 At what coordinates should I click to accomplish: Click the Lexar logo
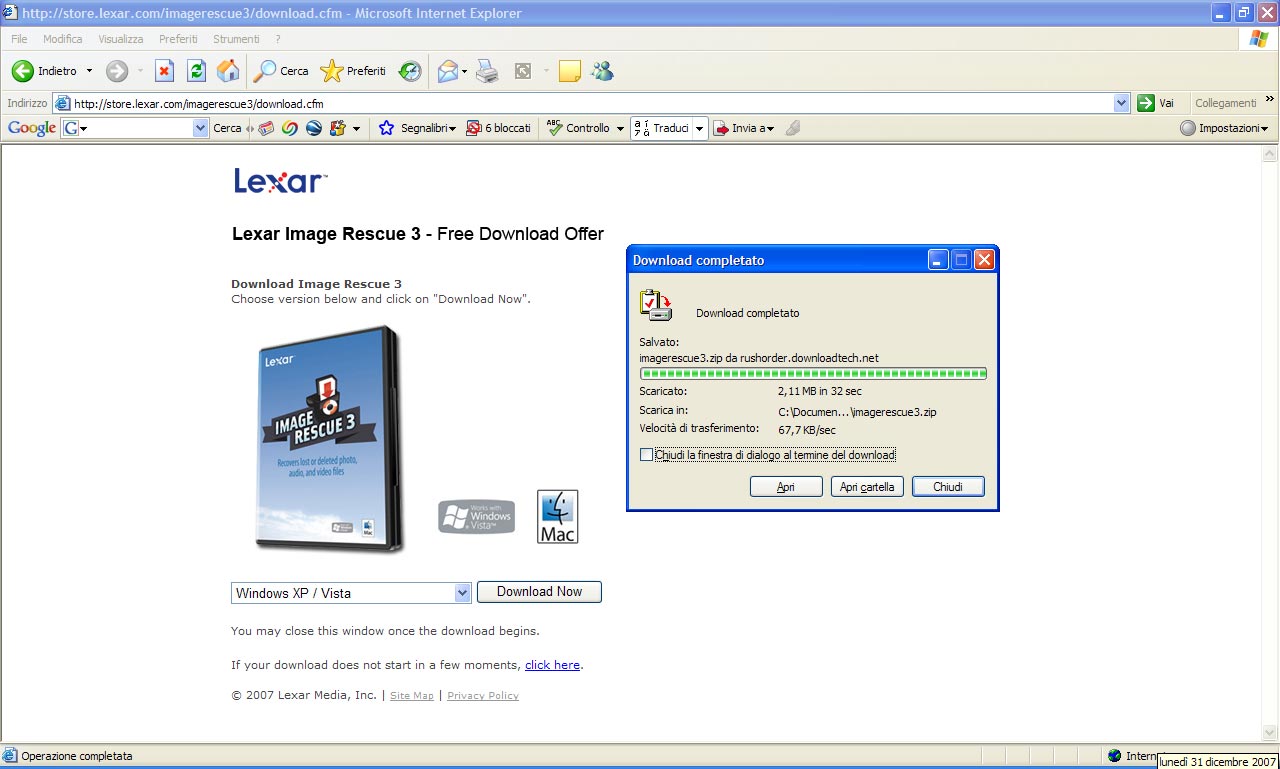[280, 181]
